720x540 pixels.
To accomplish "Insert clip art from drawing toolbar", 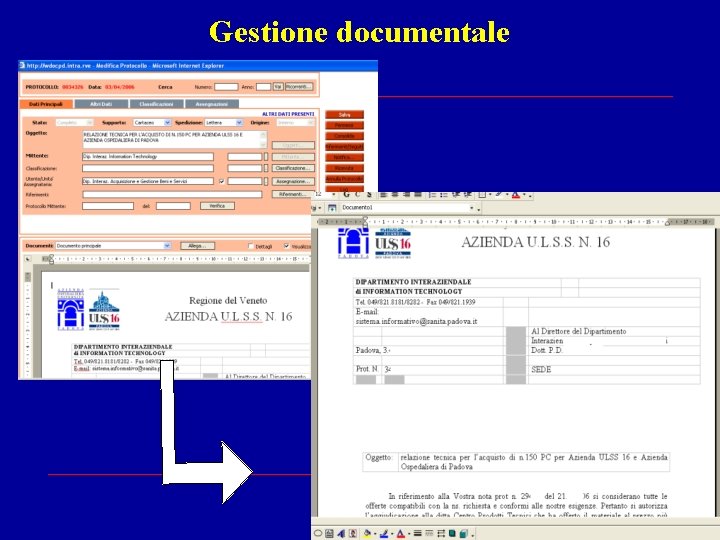I will (x=353, y=533).
